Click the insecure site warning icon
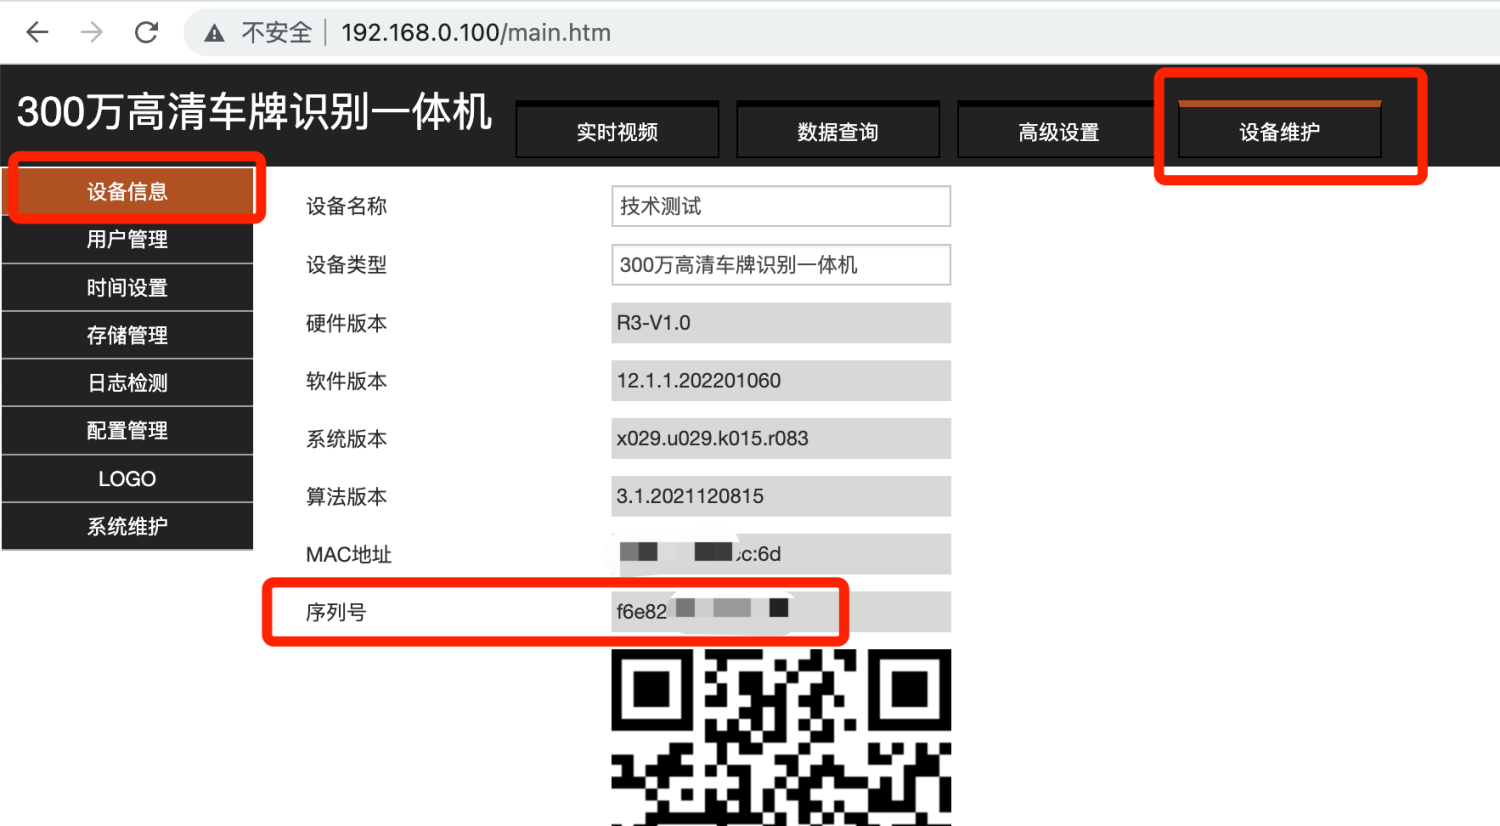Screen dimensions: 1500x826 (x=214, y=33)
